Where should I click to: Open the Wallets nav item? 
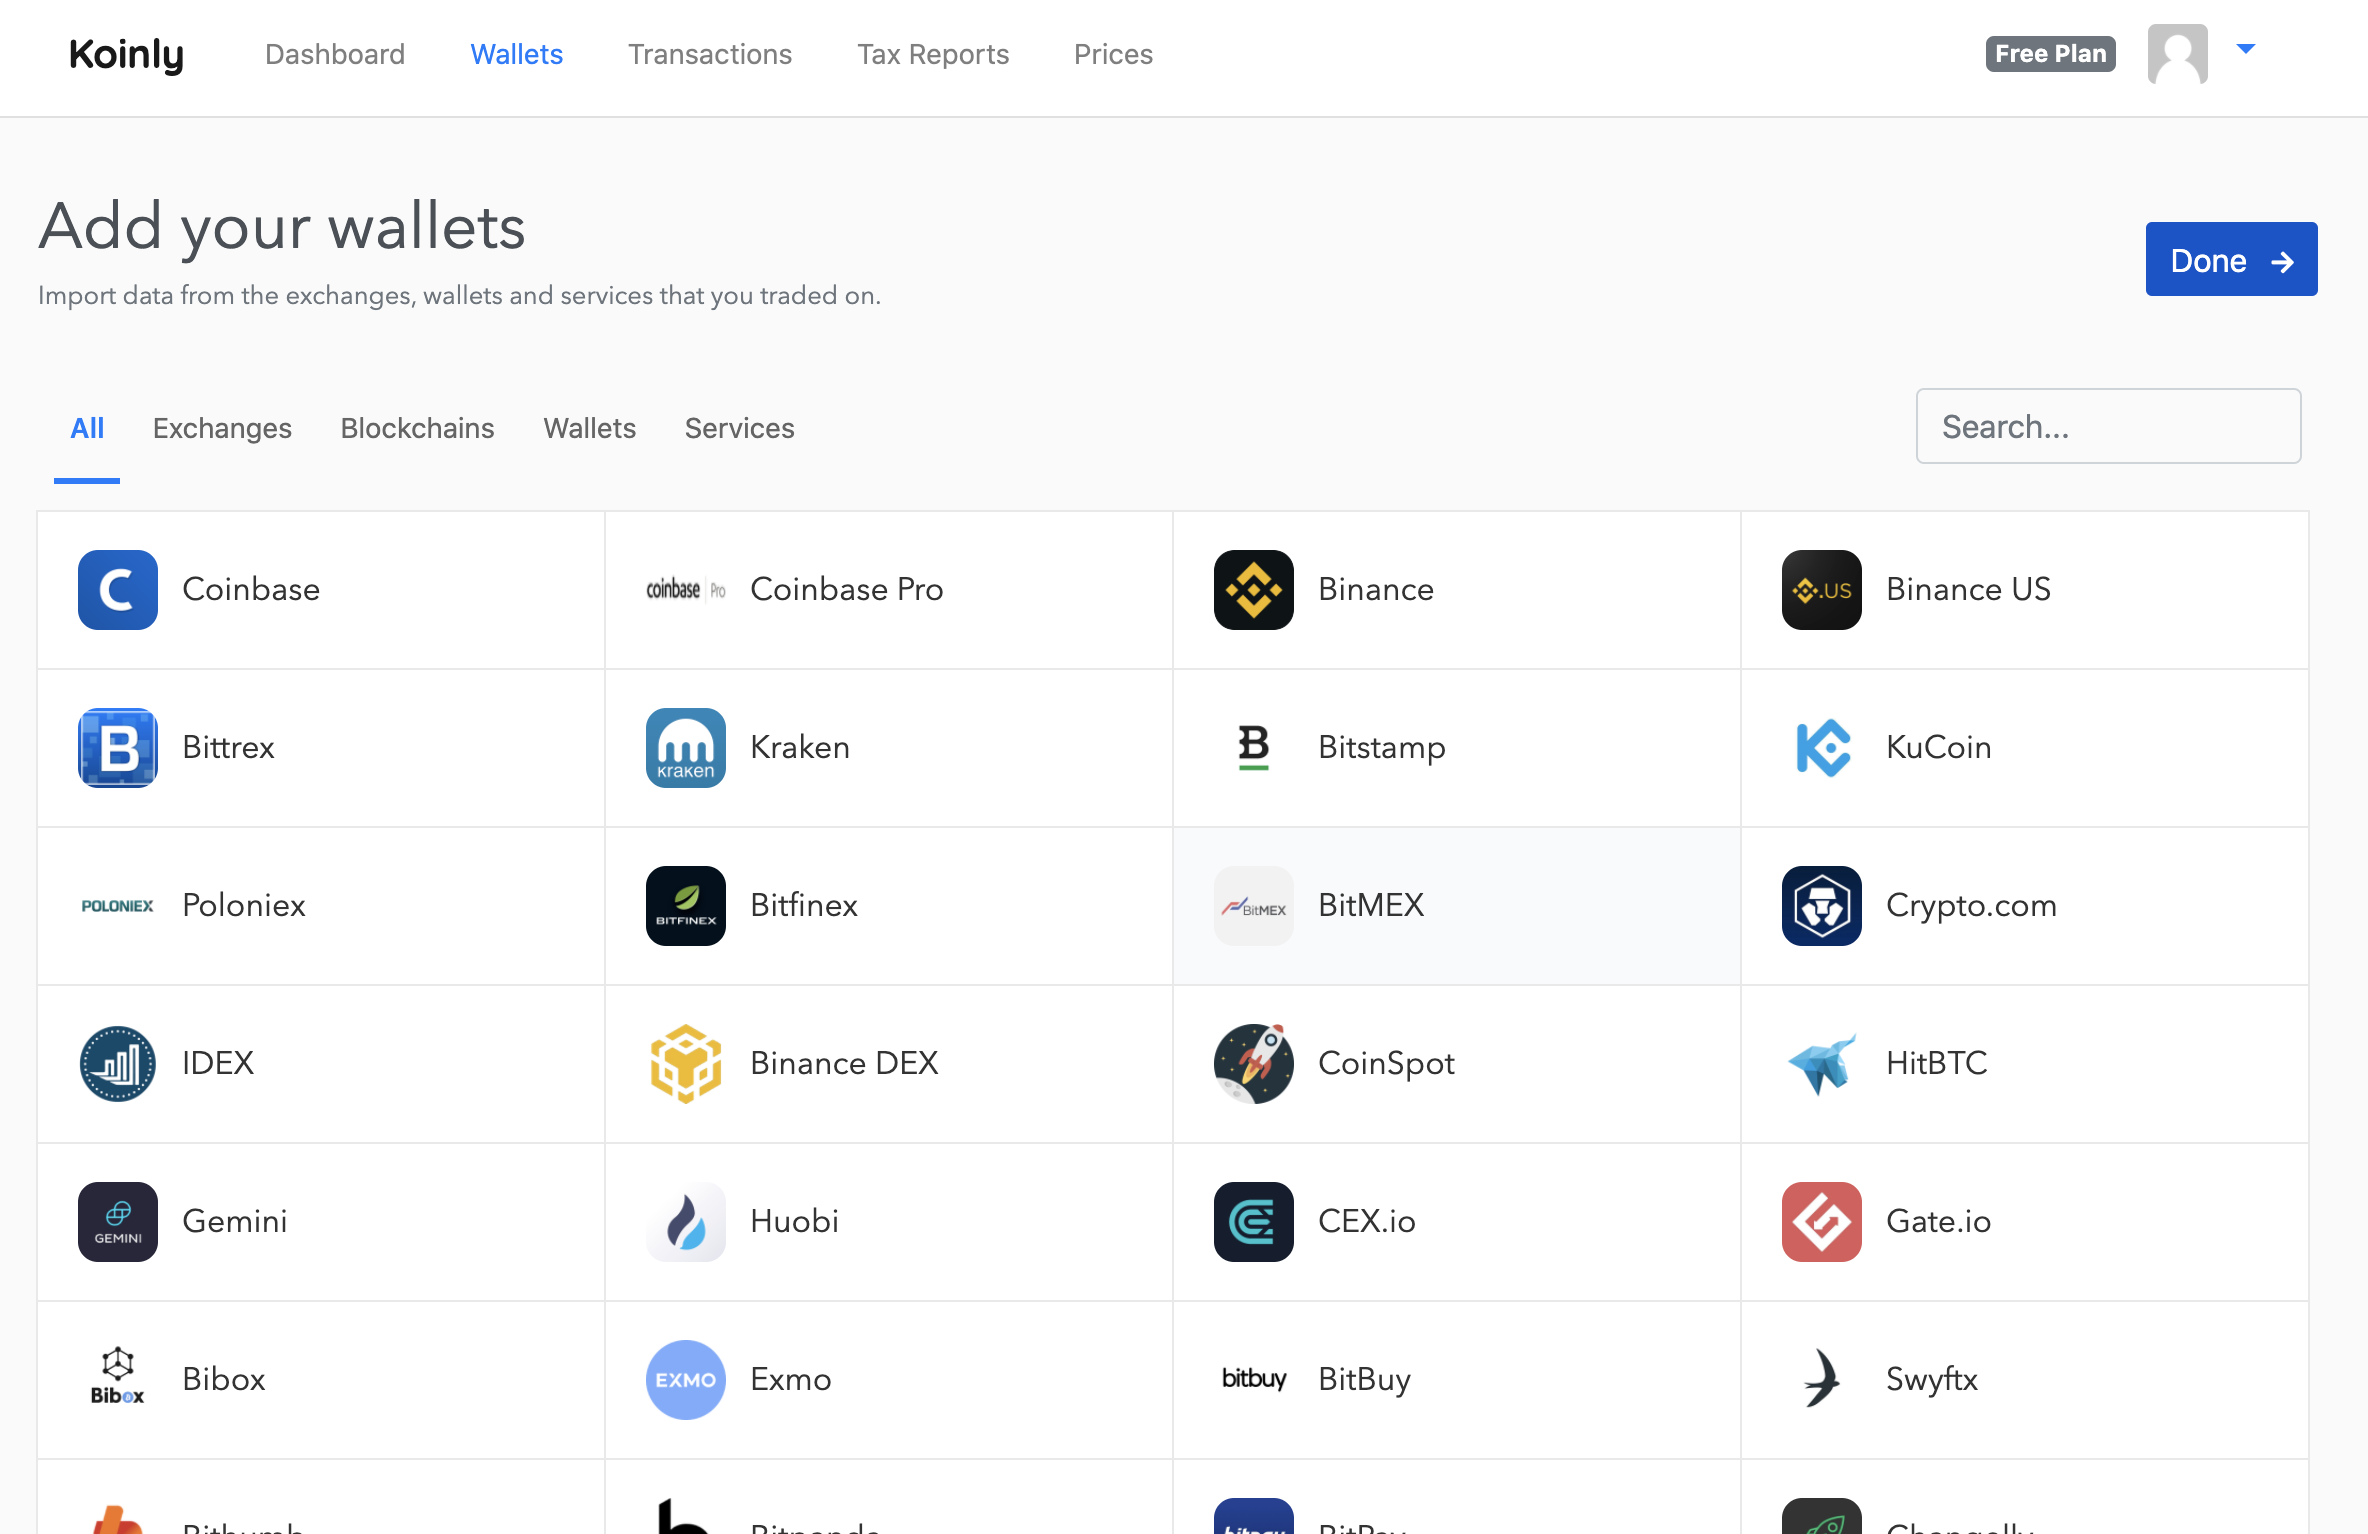tap(517, 54)
